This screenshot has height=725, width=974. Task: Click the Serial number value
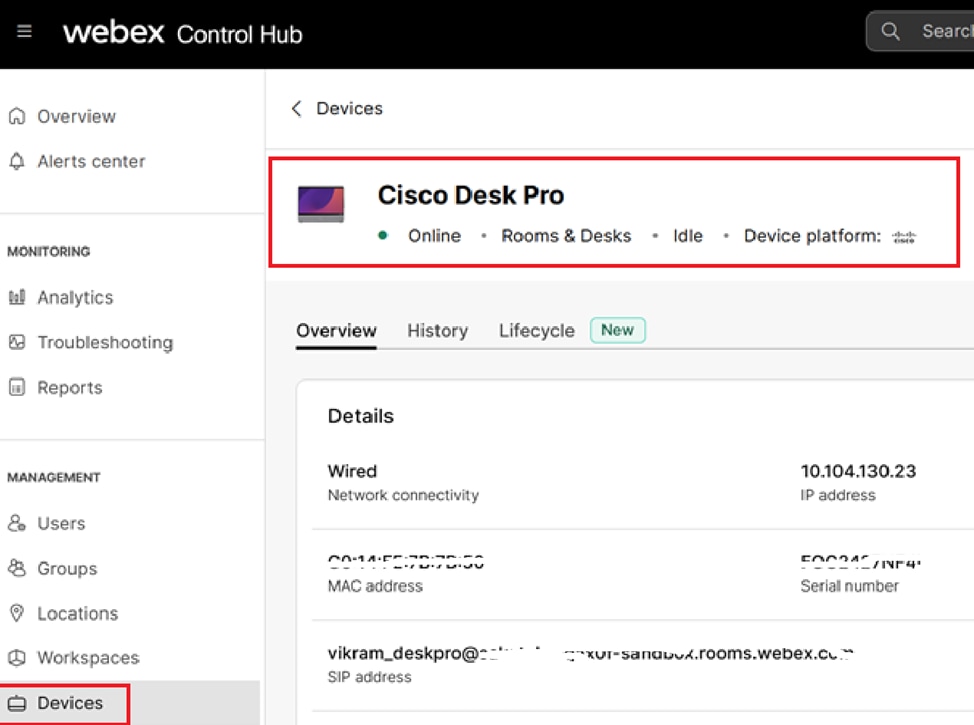pos(860,562)
